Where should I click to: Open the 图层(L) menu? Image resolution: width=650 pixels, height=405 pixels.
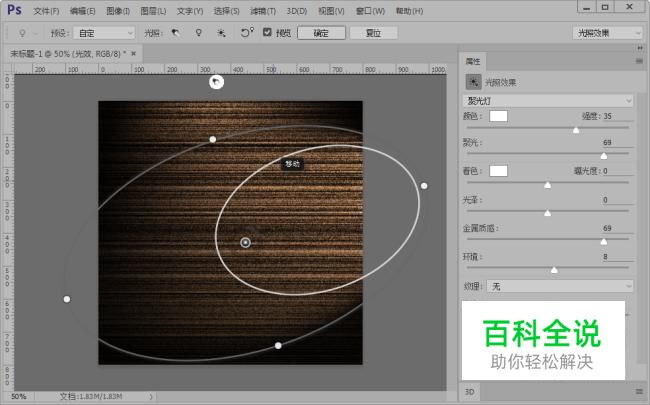[x=153, y=11]
